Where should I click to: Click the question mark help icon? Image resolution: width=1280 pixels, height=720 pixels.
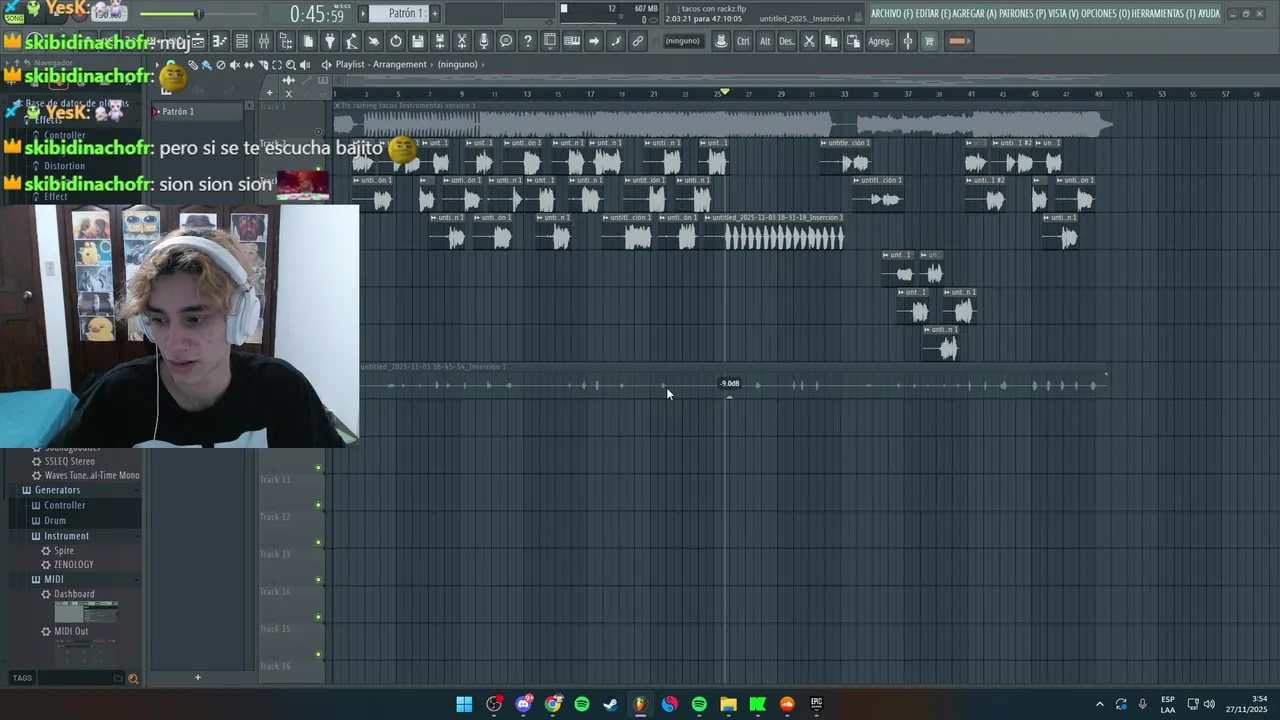[527, 41]
